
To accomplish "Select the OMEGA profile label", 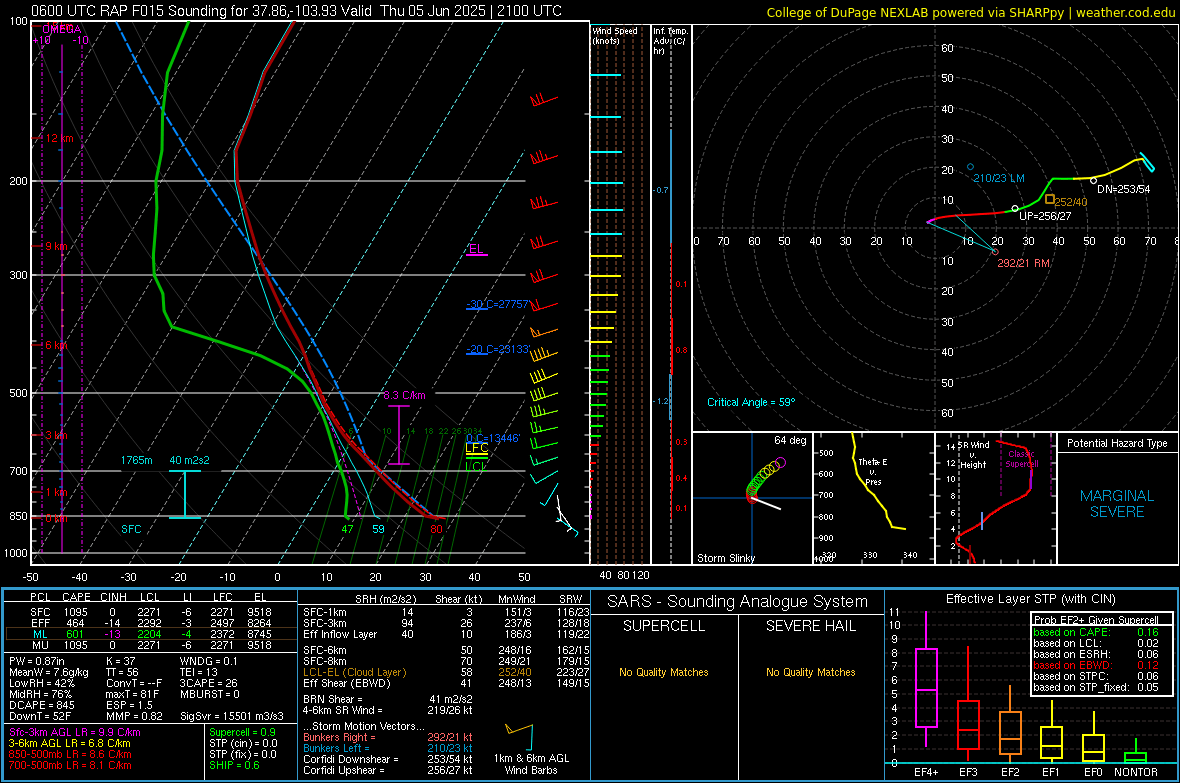I will pos(62,29).
